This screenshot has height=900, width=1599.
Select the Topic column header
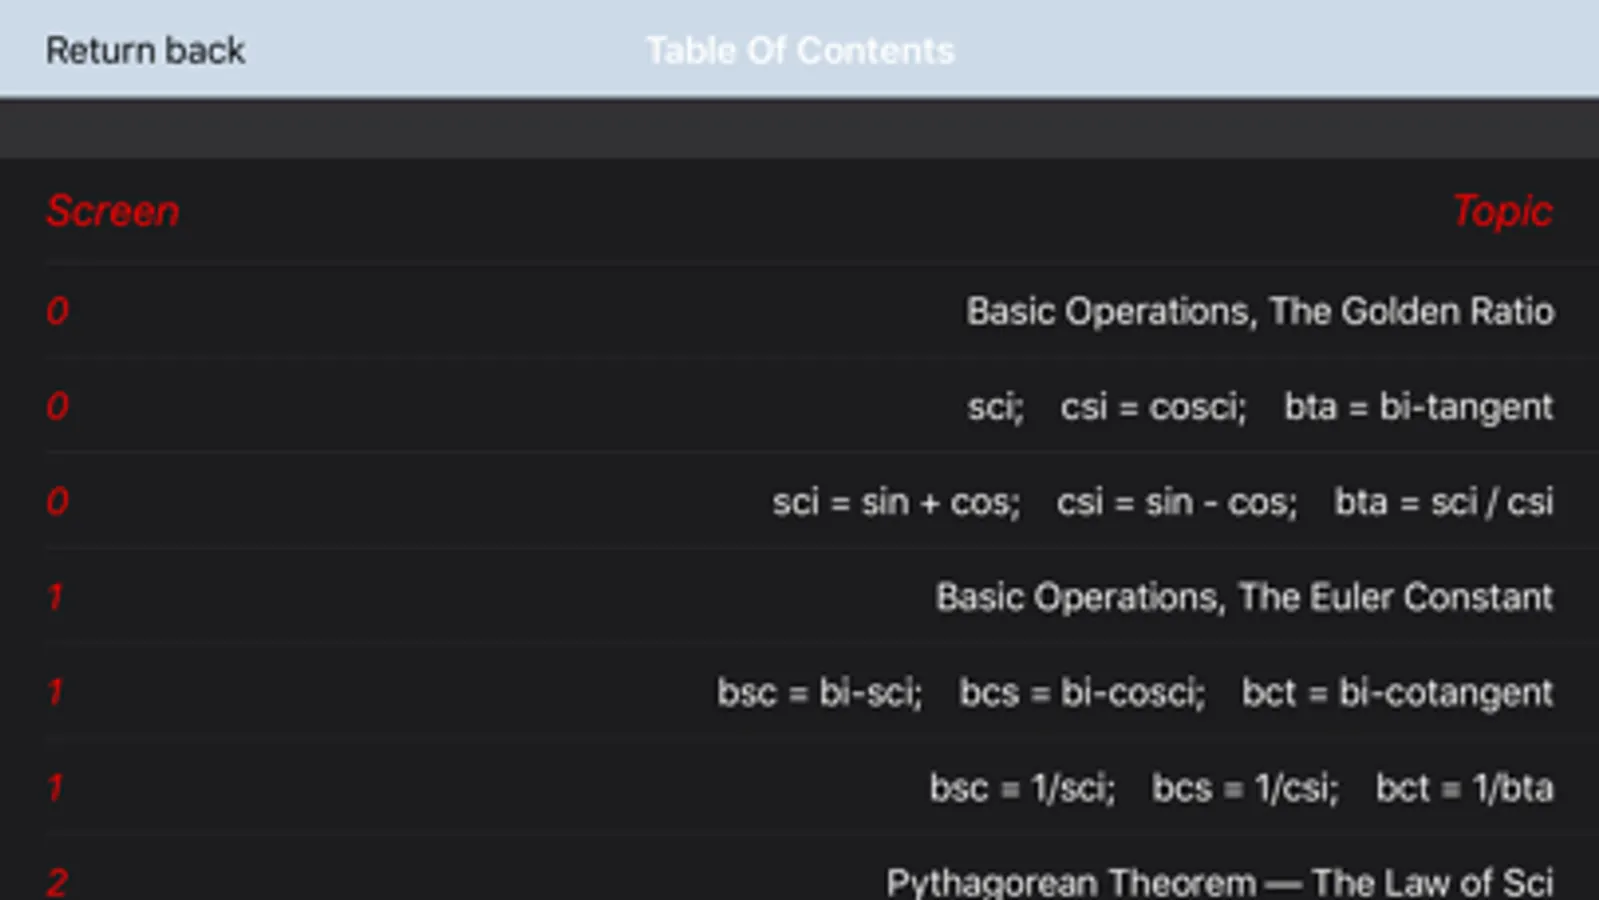point(1501,211)
